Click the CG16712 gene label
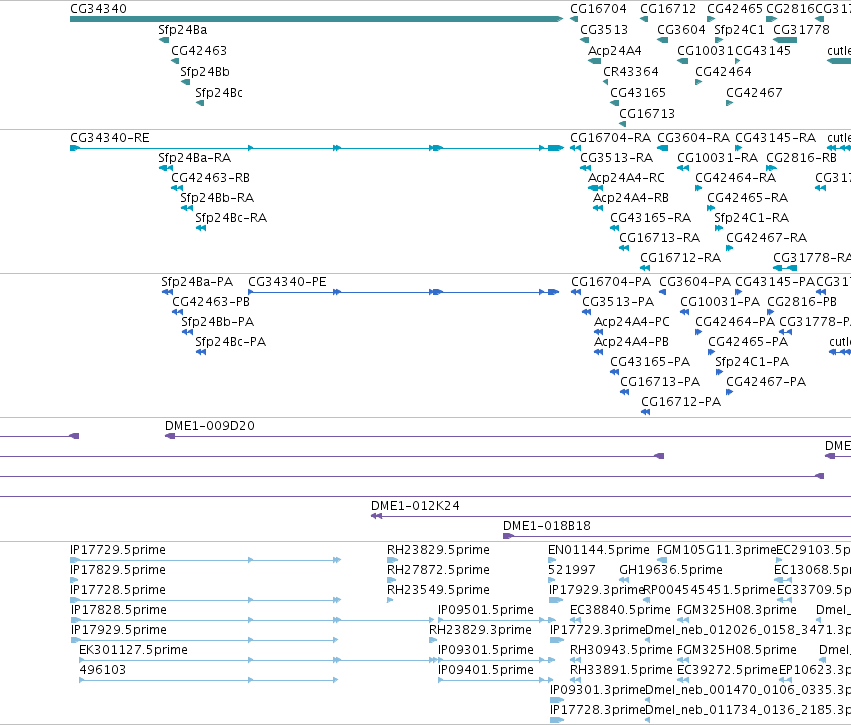This screenshot has width=851, height=725. point(668,9)
